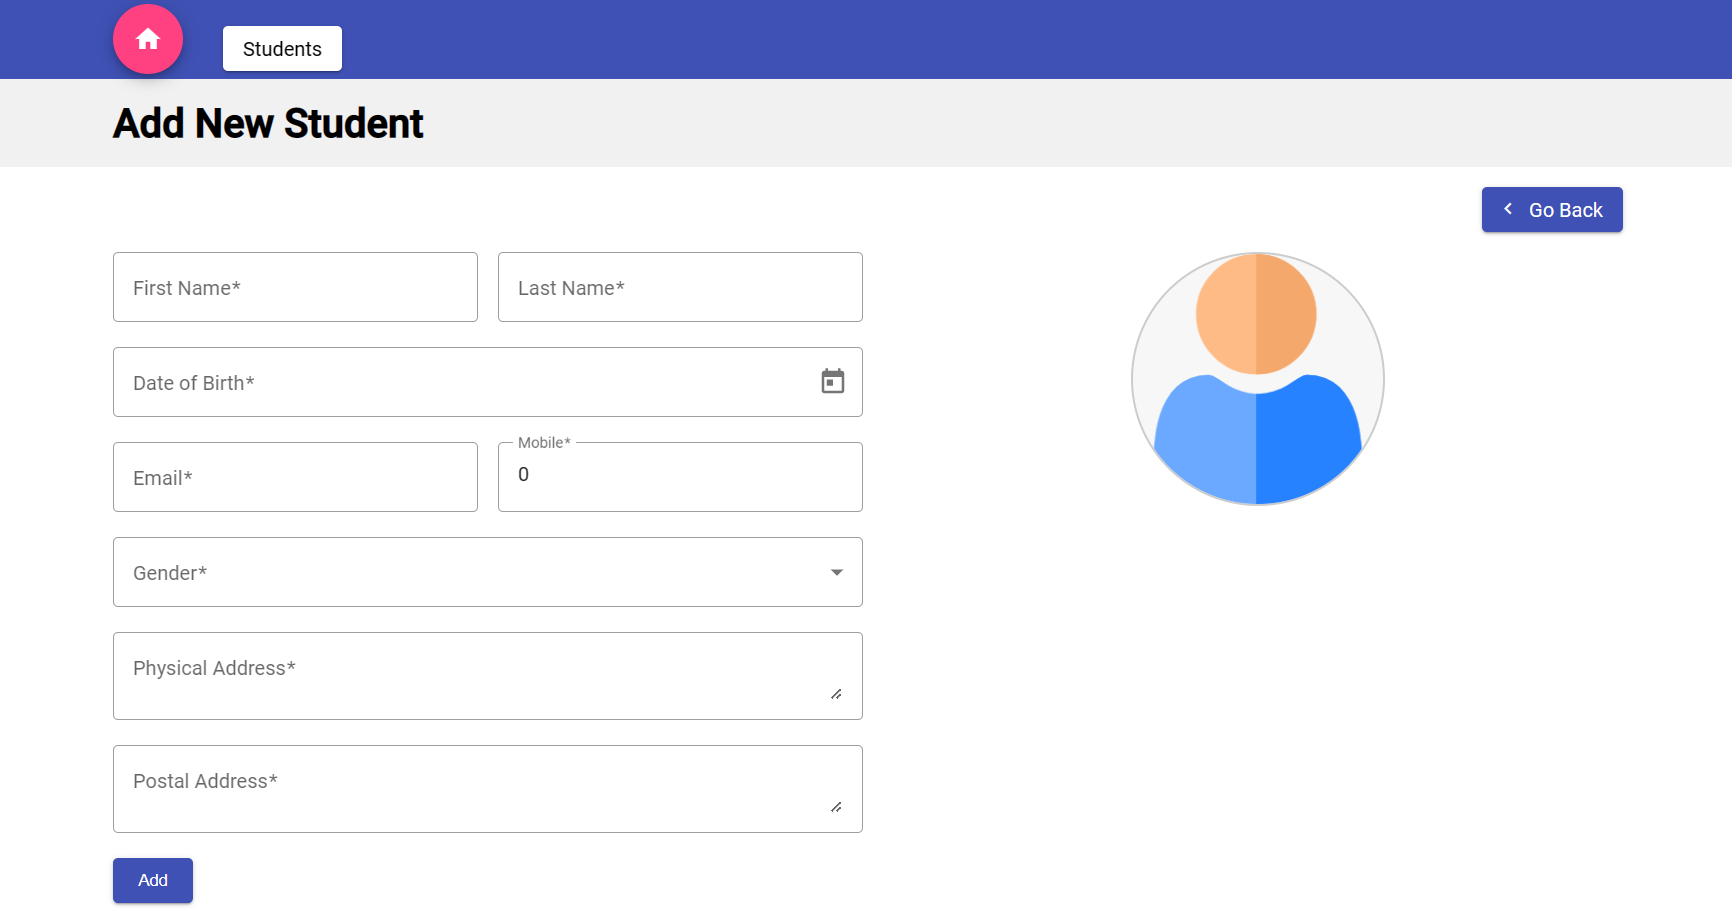Click the Add New Student page heading

267,122
